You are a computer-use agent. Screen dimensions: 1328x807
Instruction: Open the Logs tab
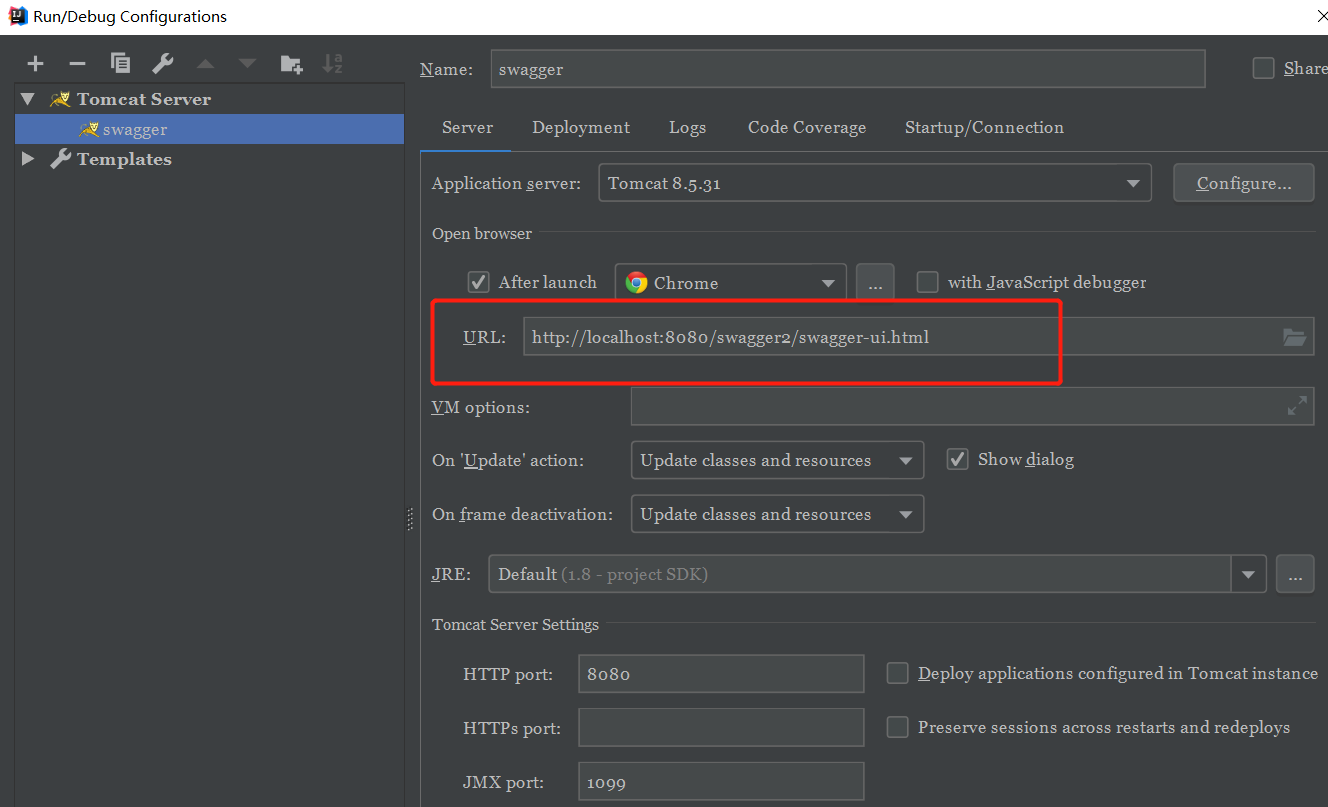point(687,127)
